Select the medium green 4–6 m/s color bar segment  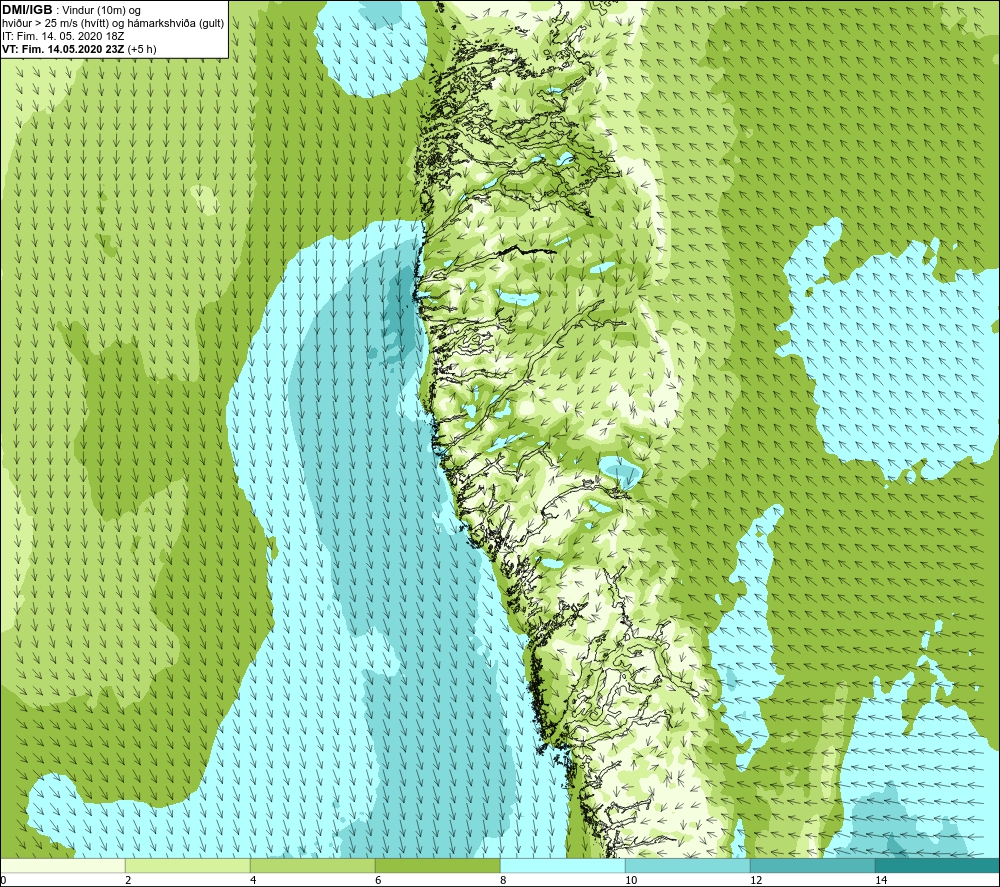tap(312, 865)
